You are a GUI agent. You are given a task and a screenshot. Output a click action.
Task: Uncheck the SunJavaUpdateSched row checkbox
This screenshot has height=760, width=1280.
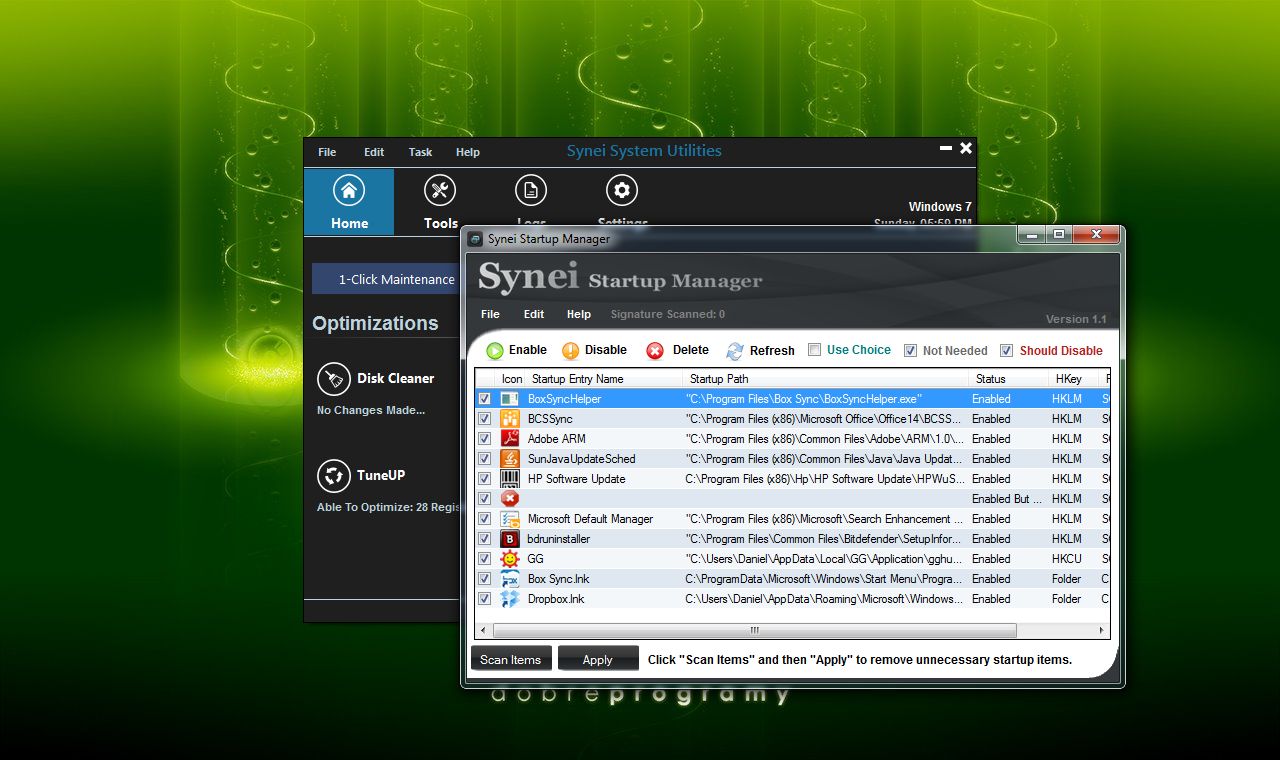484,459
